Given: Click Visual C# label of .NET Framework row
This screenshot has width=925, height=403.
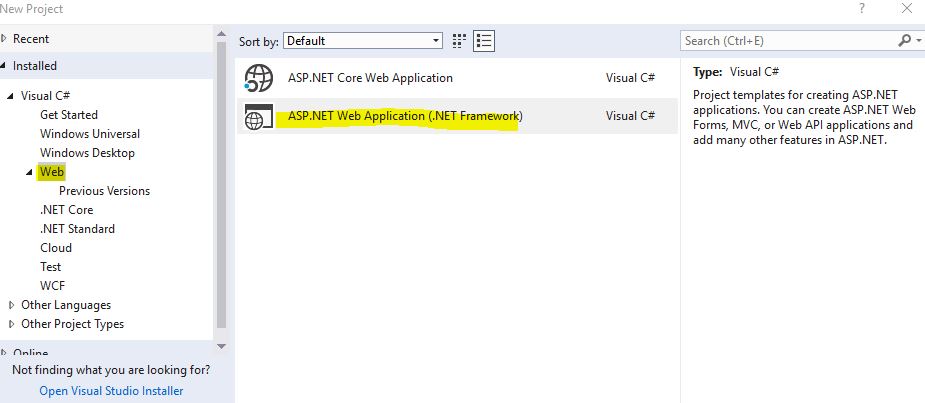Looking at the screenshot, I should coord(630,116).
